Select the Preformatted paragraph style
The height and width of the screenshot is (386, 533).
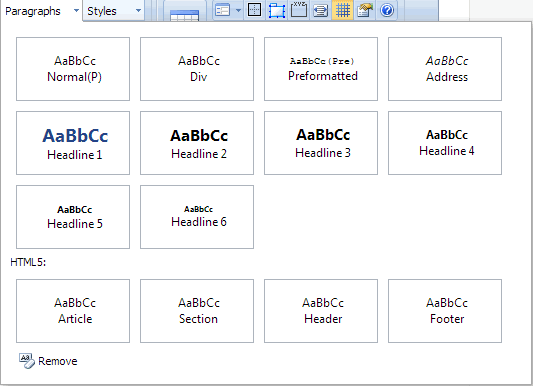click(321, 69)
